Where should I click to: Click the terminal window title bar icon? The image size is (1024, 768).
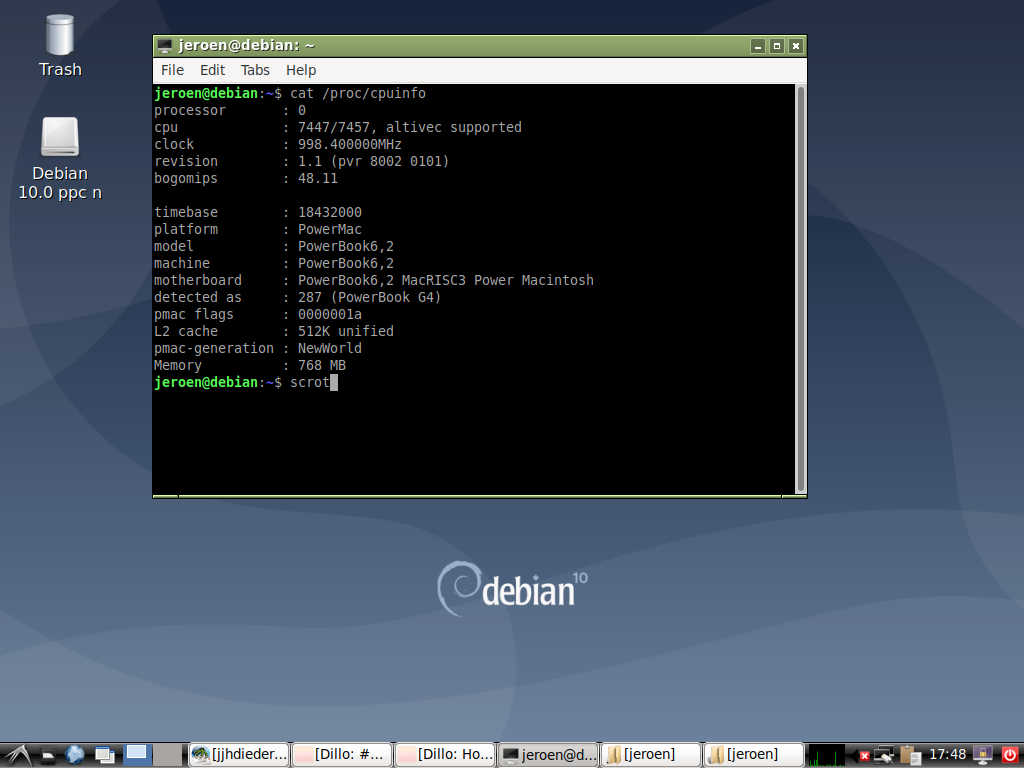(165, 46)
